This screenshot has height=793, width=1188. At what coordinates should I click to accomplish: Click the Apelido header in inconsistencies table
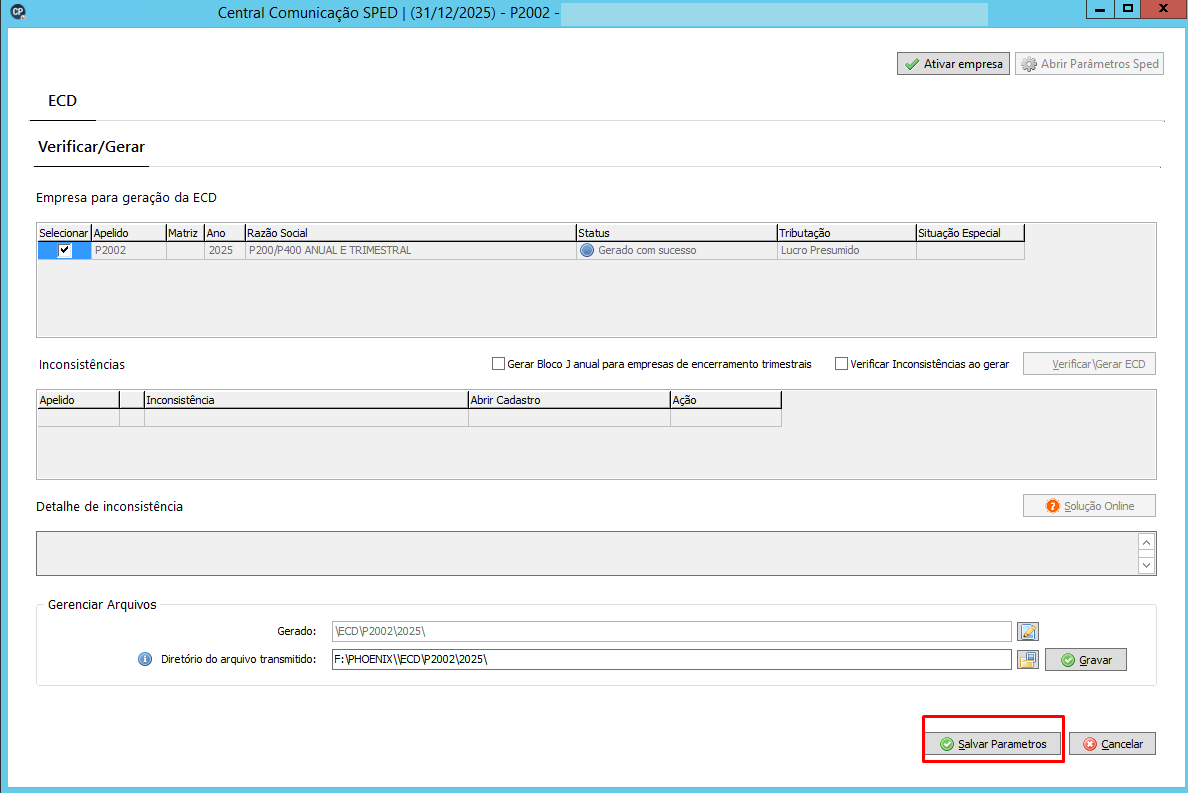(78, 400)
